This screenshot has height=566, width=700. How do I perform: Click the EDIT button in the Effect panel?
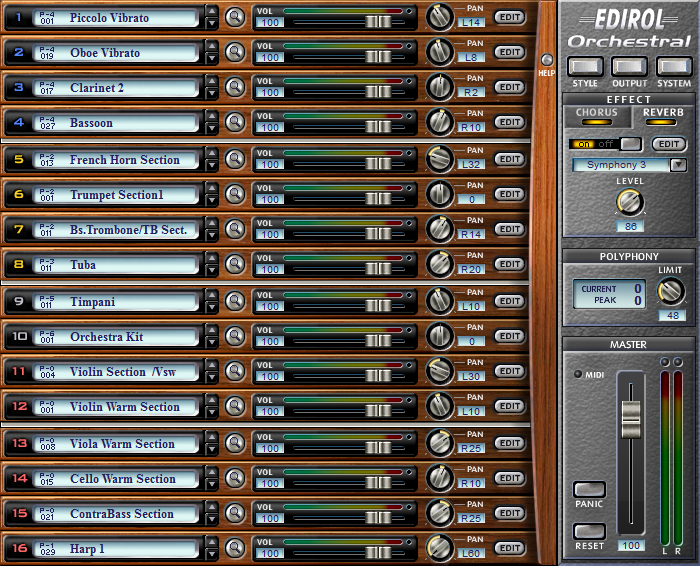pyautogui.click(x=669, y=144)
